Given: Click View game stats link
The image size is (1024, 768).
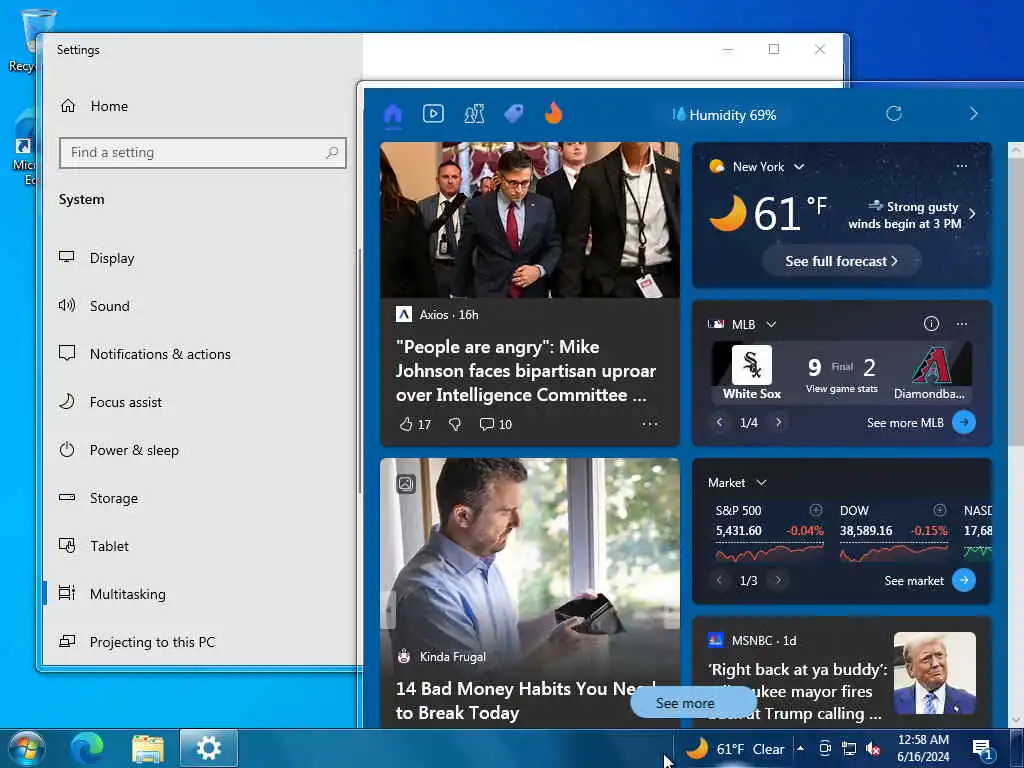Looking at the screenshot, I should (841, 389).
